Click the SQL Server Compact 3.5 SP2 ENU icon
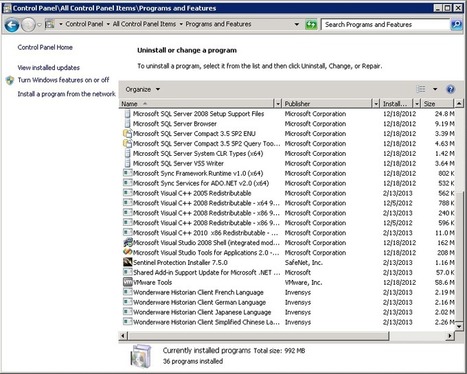 click(128, 134)
